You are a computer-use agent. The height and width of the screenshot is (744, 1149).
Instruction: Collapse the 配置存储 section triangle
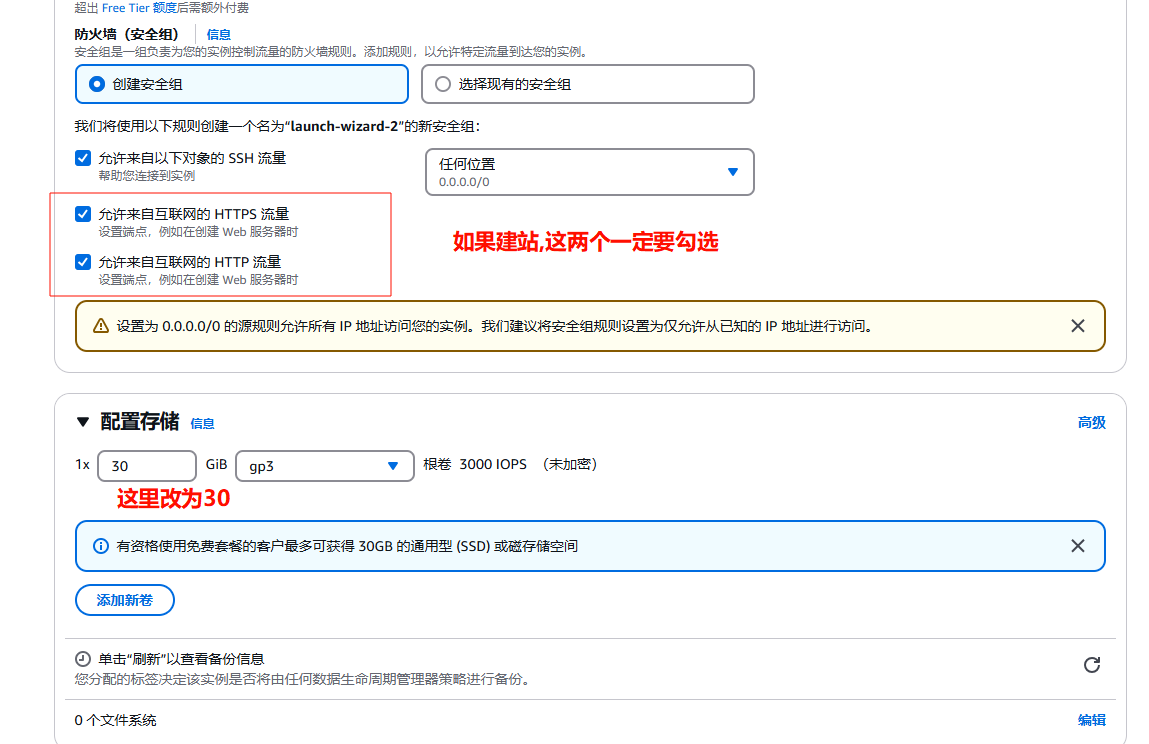point(83,422)
